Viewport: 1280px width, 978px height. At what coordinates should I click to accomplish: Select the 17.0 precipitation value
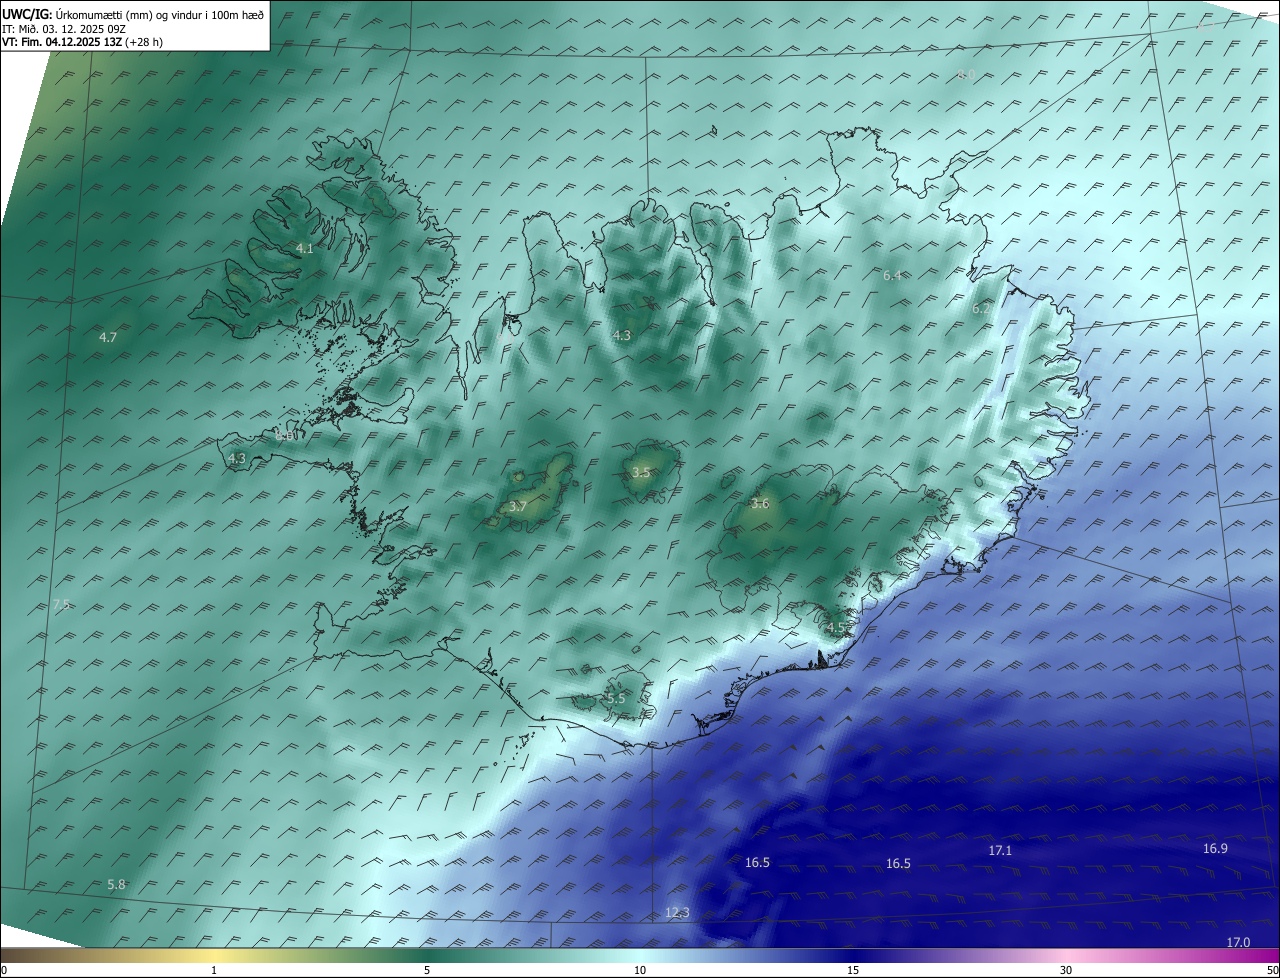pyautogui.click(x=1238, y=942)
